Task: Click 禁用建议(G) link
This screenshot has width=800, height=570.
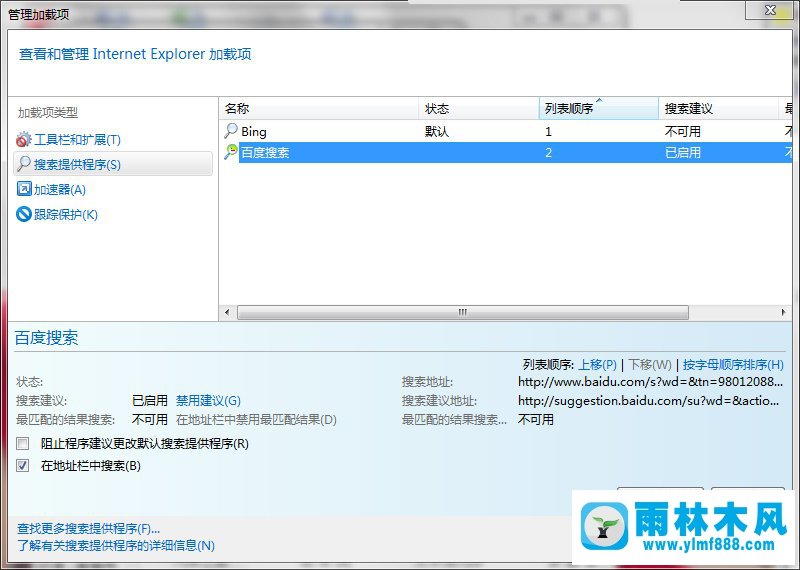Action: 208,401
